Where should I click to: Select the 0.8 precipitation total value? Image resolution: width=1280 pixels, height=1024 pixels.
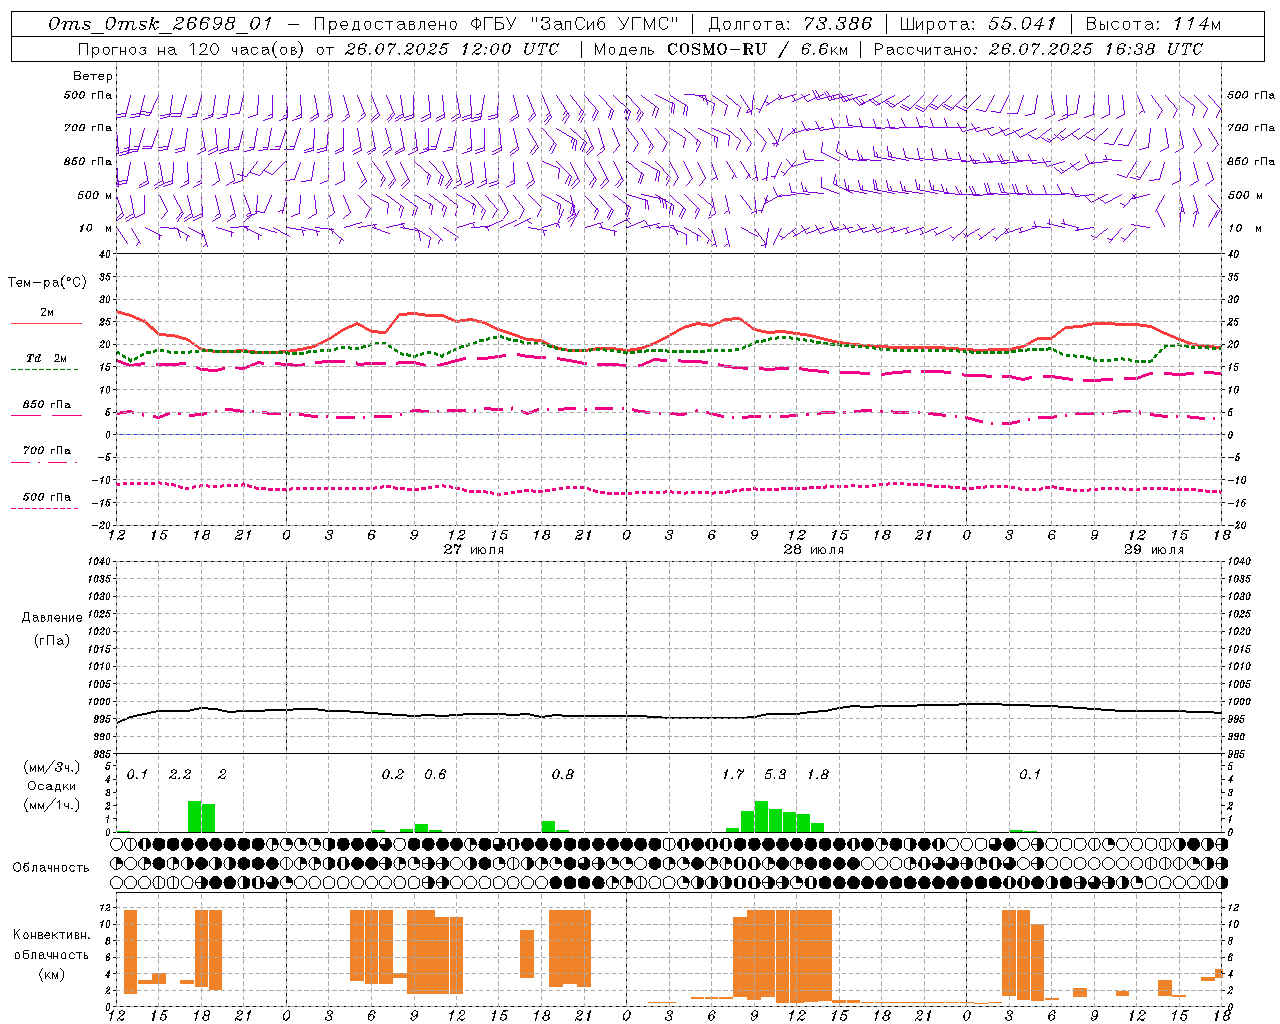pos(563,774)
